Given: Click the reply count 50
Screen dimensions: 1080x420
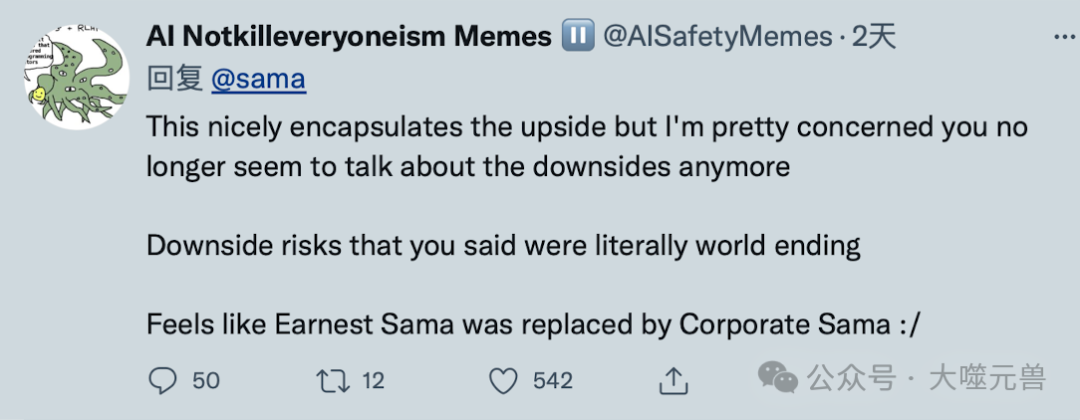Looking at the screenshot, I should [x=206, y=380].
